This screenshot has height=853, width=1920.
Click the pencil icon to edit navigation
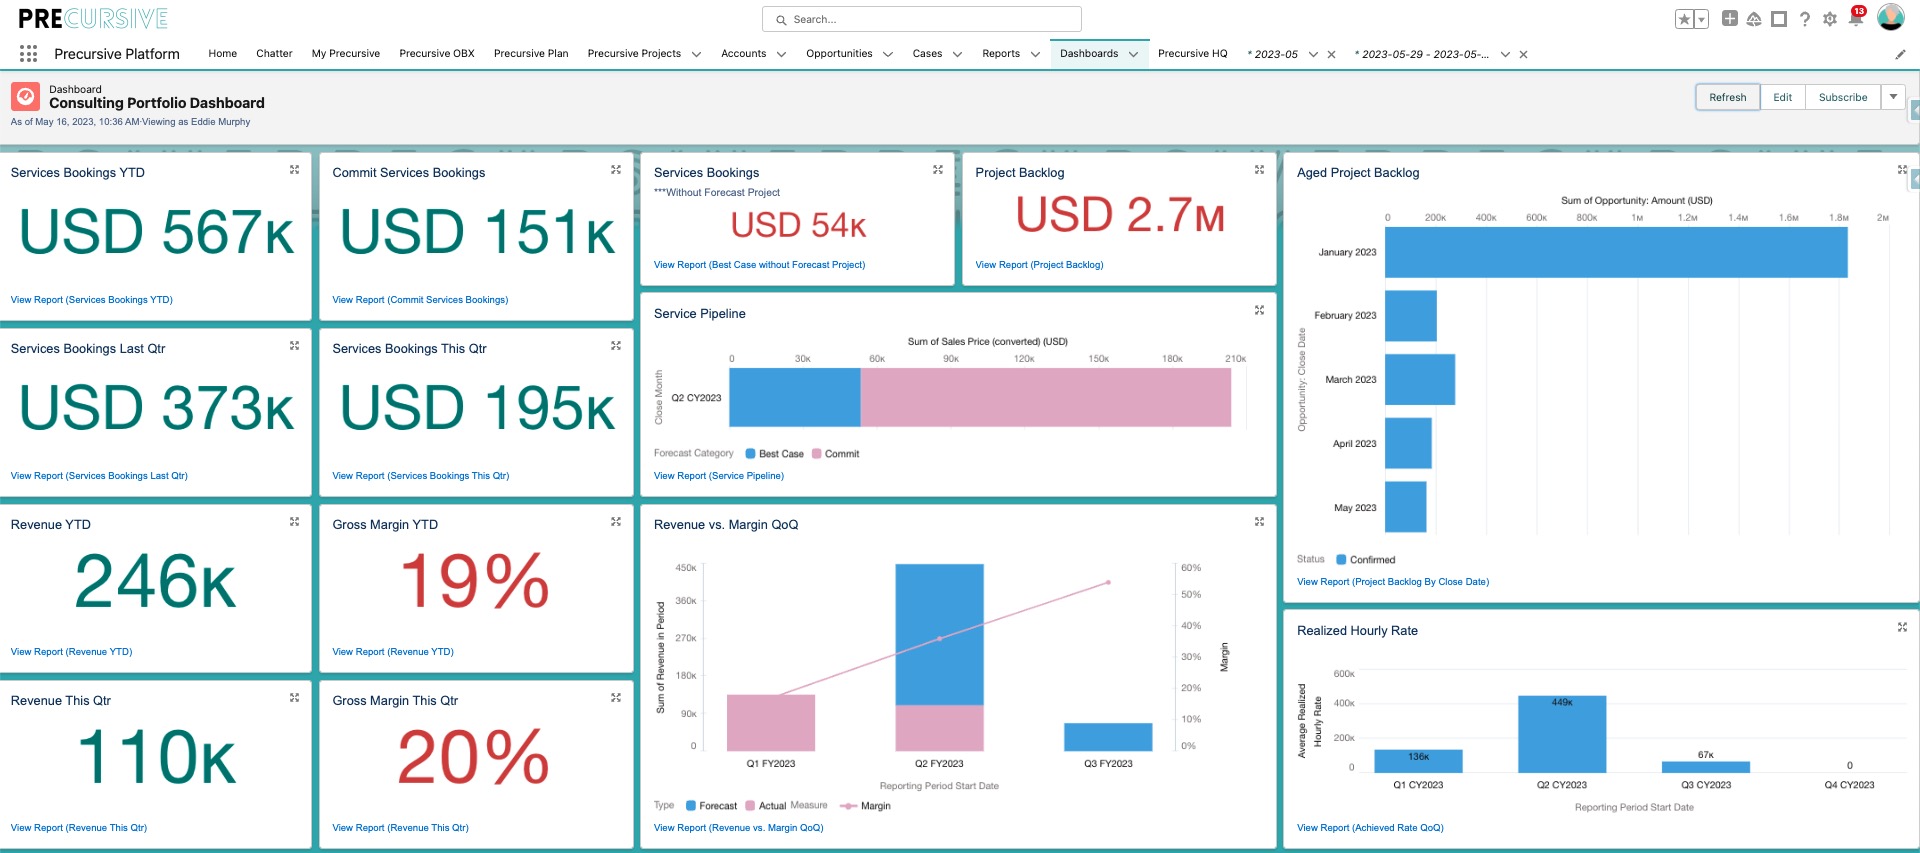[x=1900, y=54]
